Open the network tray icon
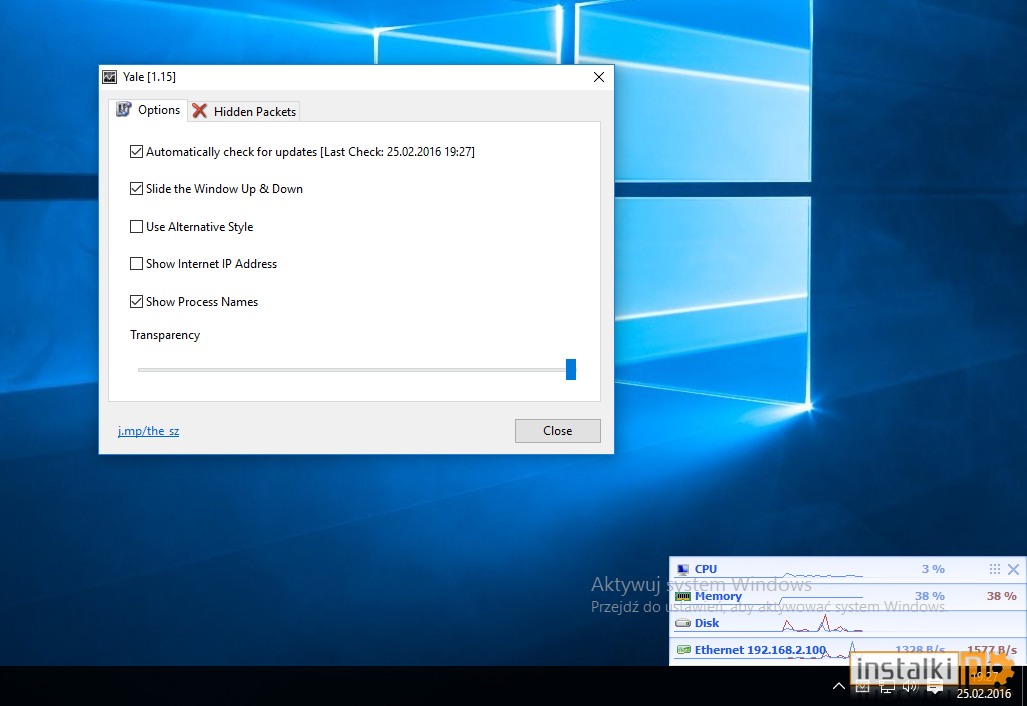 tap(887, 687)
